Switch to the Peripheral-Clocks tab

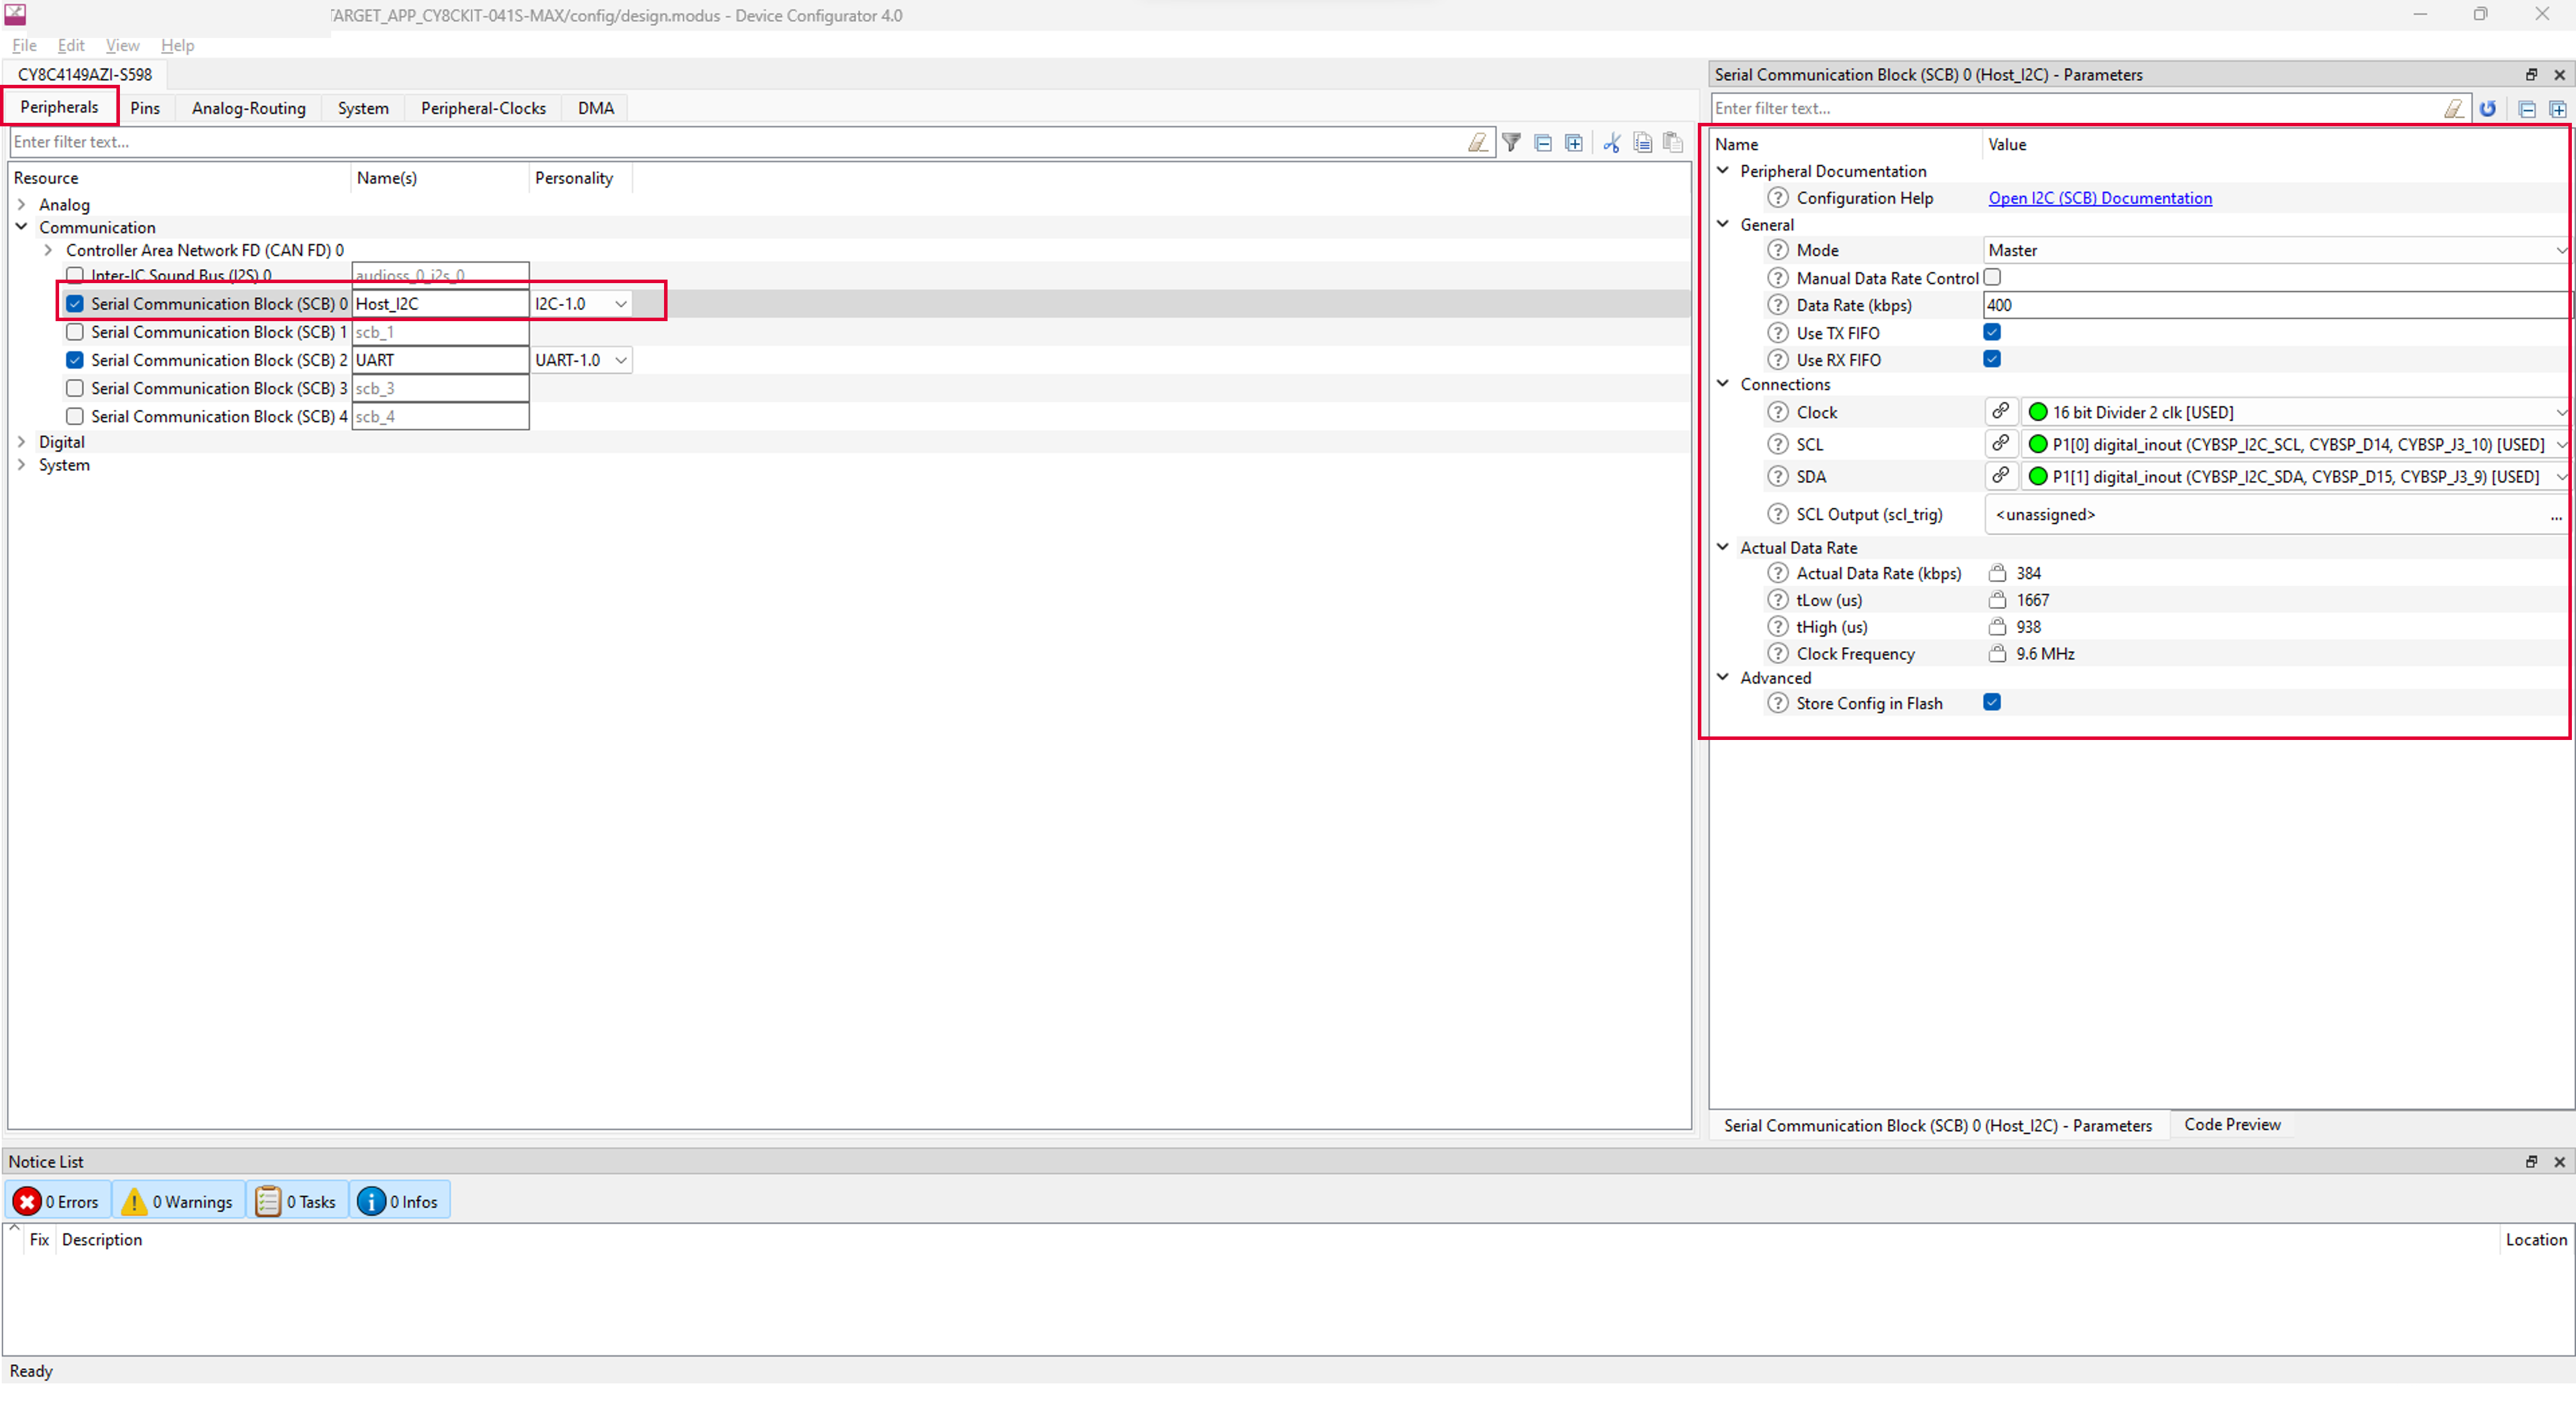tap(483, 108)
